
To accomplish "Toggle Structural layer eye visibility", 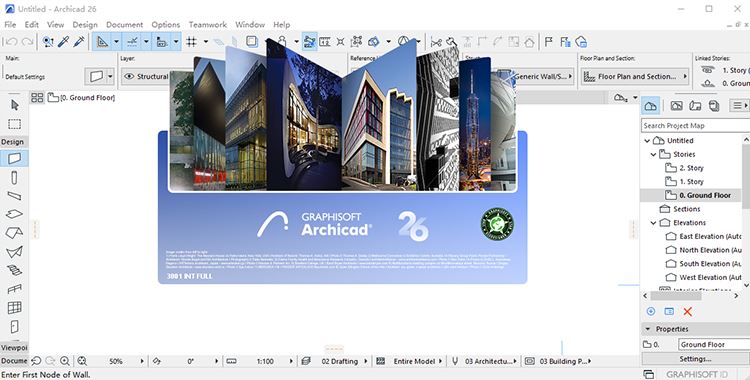I will pos(128,77).
